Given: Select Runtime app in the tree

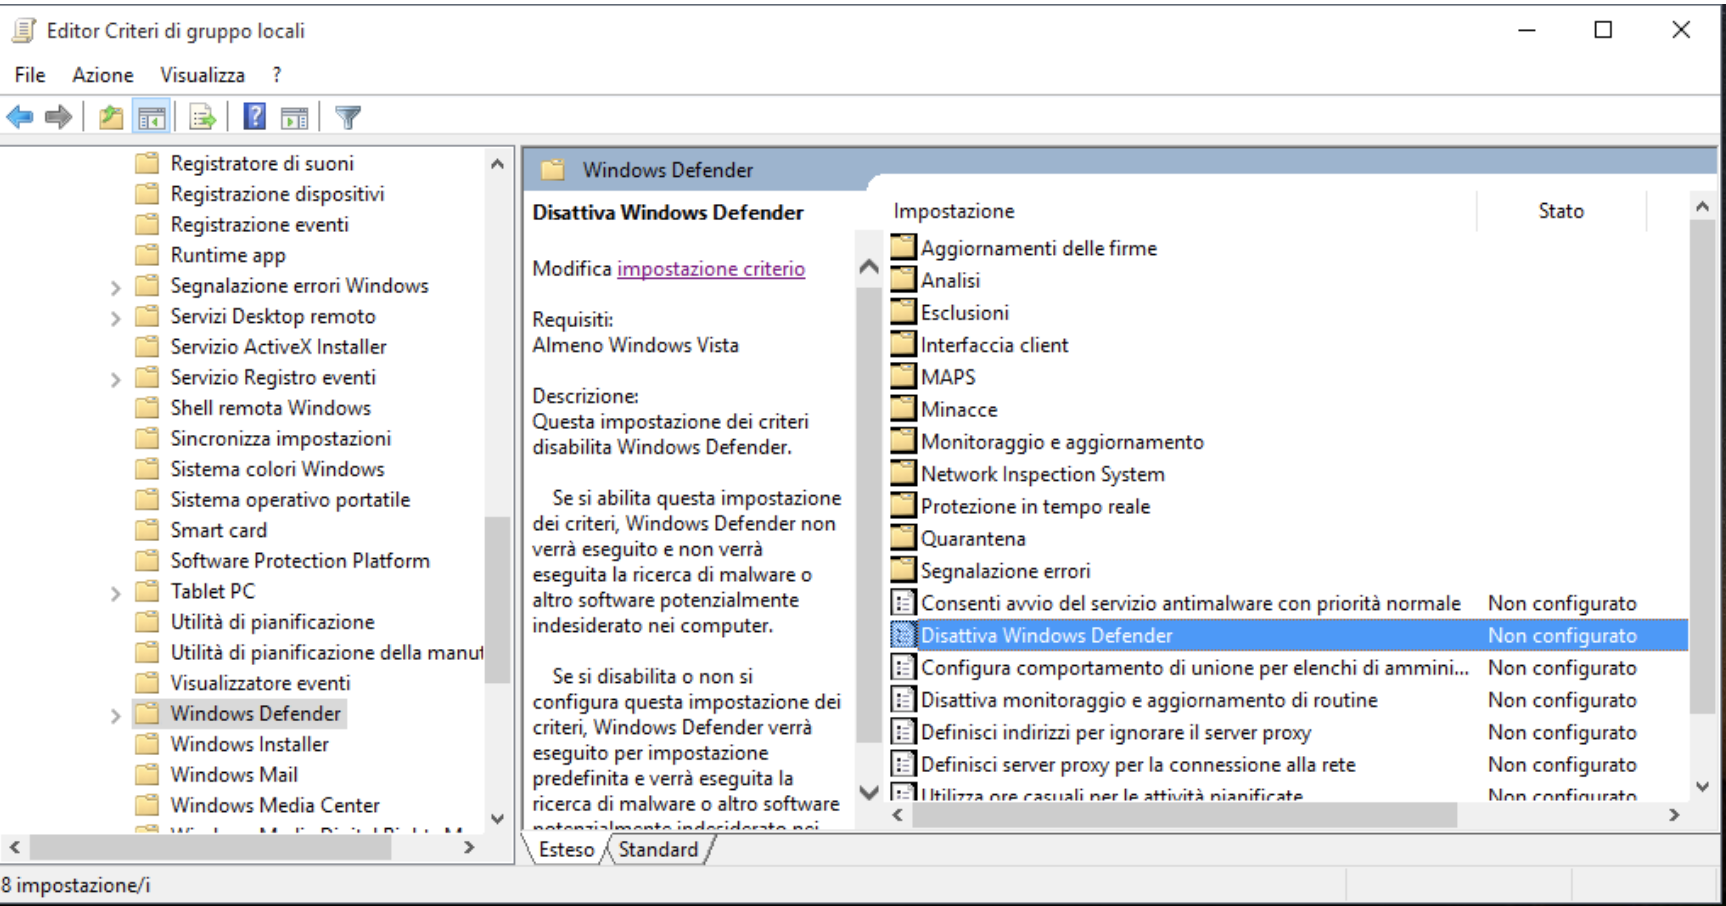Looking at the screenshot, I should [228, 255].
